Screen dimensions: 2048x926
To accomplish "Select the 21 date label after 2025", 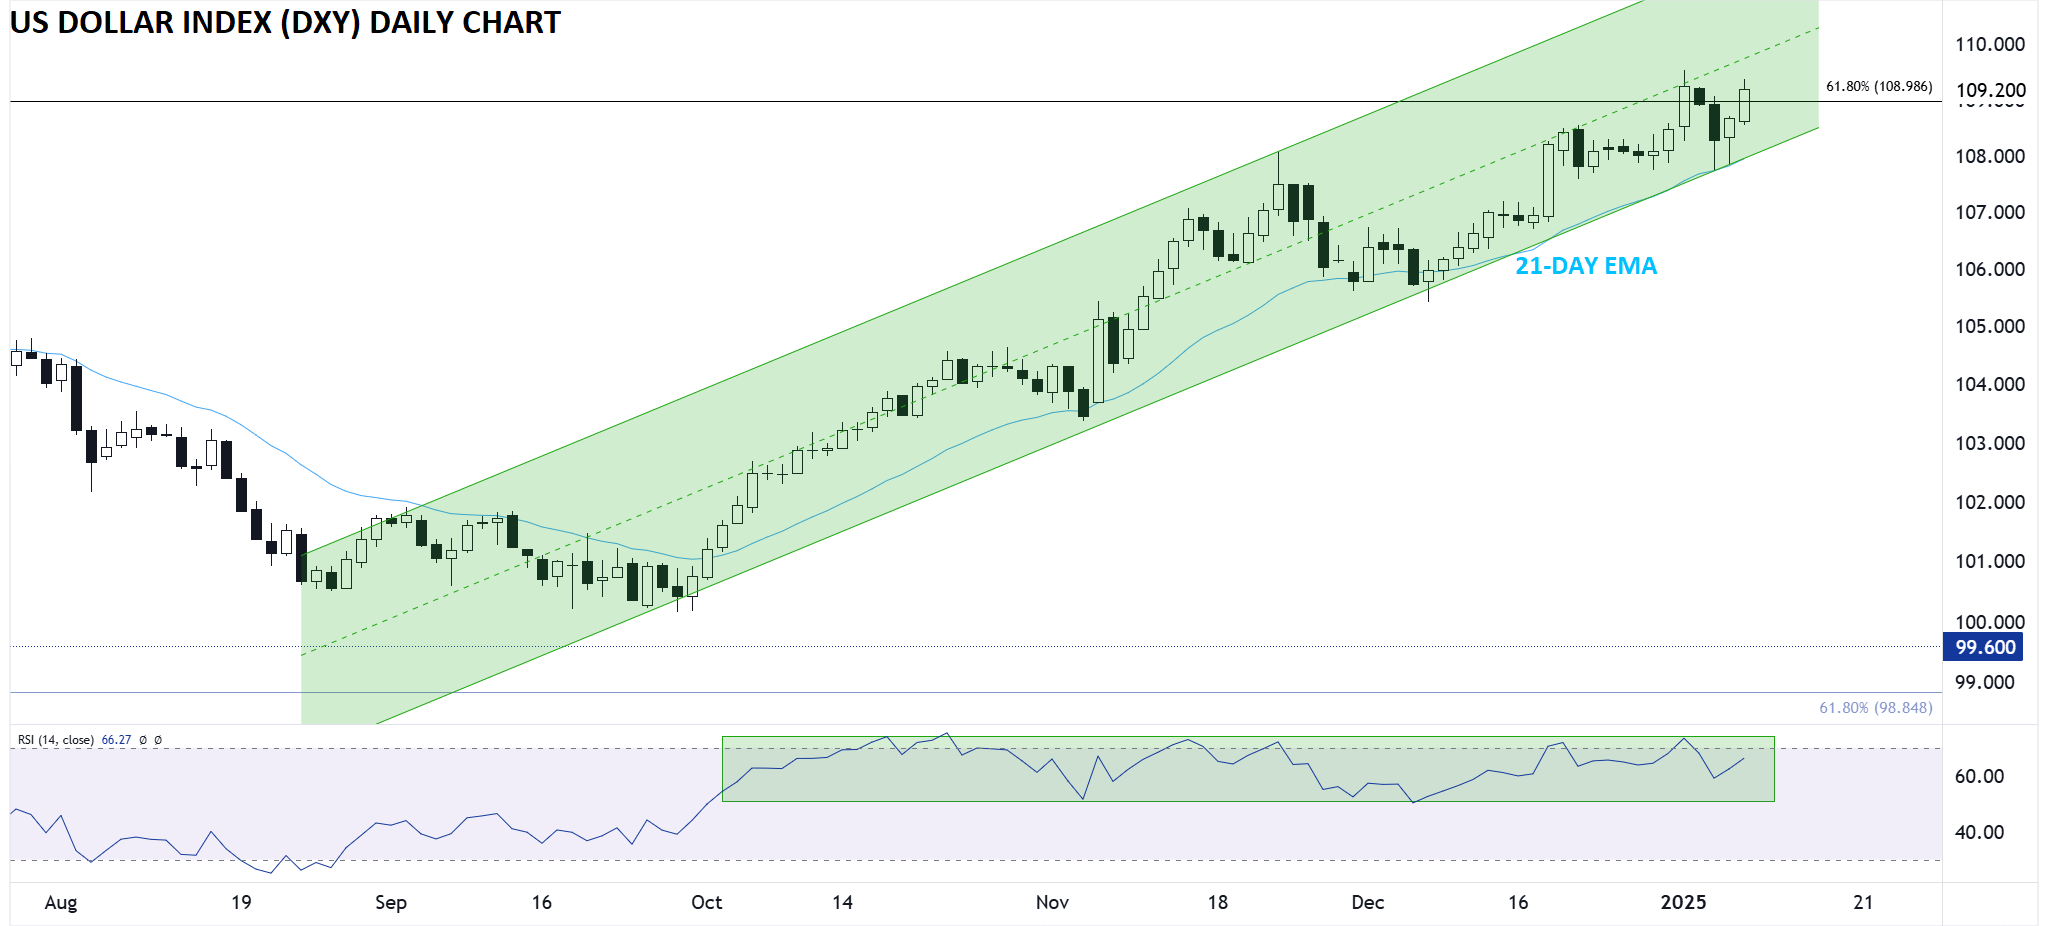I will 1863,902.
